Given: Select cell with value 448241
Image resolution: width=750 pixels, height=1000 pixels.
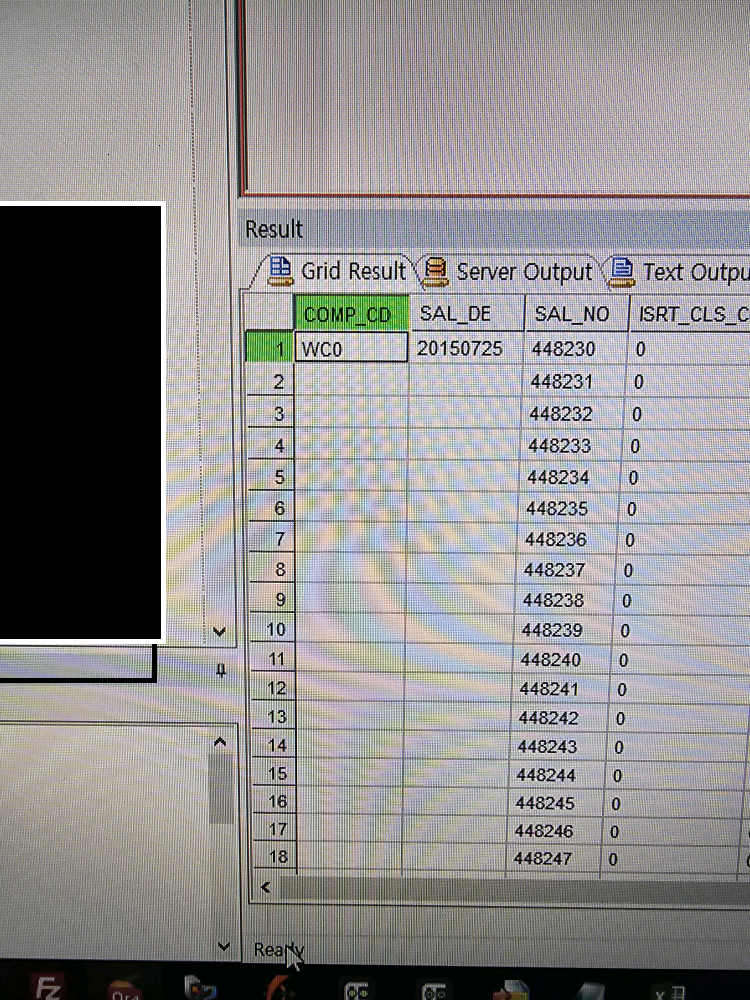Looking at the screenshot, I should (x=560, y=689).
